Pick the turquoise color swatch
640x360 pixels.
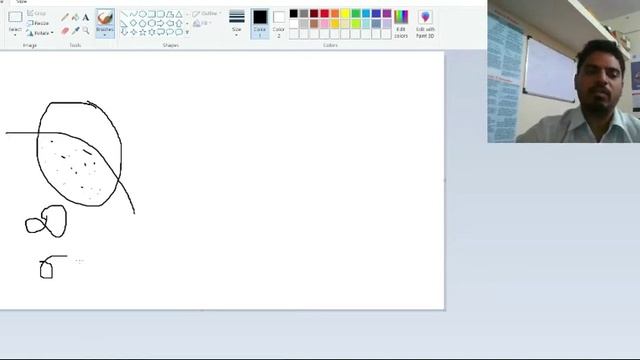coord(366,13)
